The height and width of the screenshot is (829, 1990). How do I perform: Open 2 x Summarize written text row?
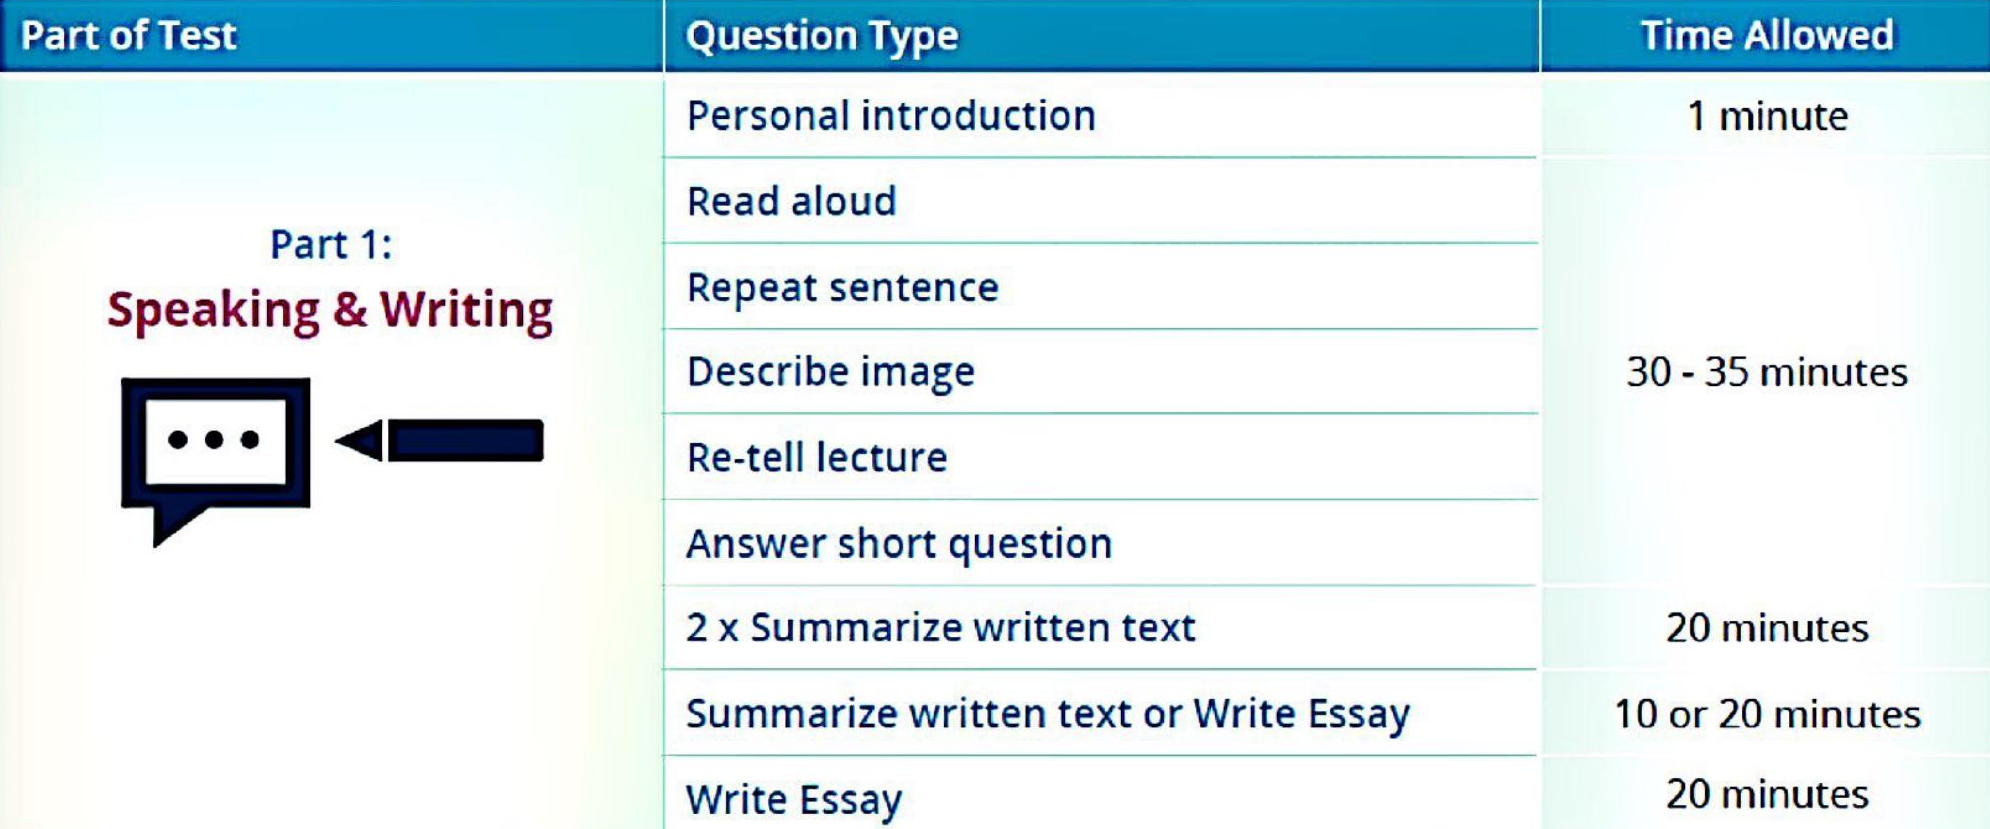point(940,628)
